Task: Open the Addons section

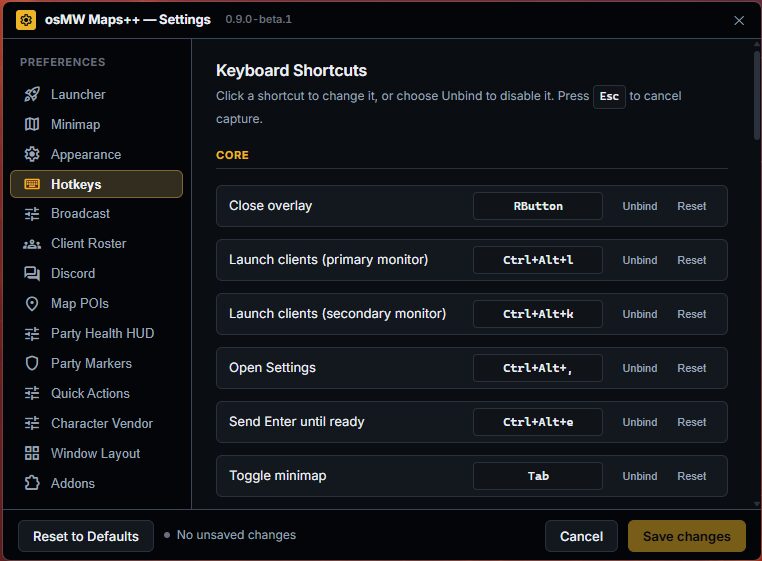Action: [x=96, y=483]
